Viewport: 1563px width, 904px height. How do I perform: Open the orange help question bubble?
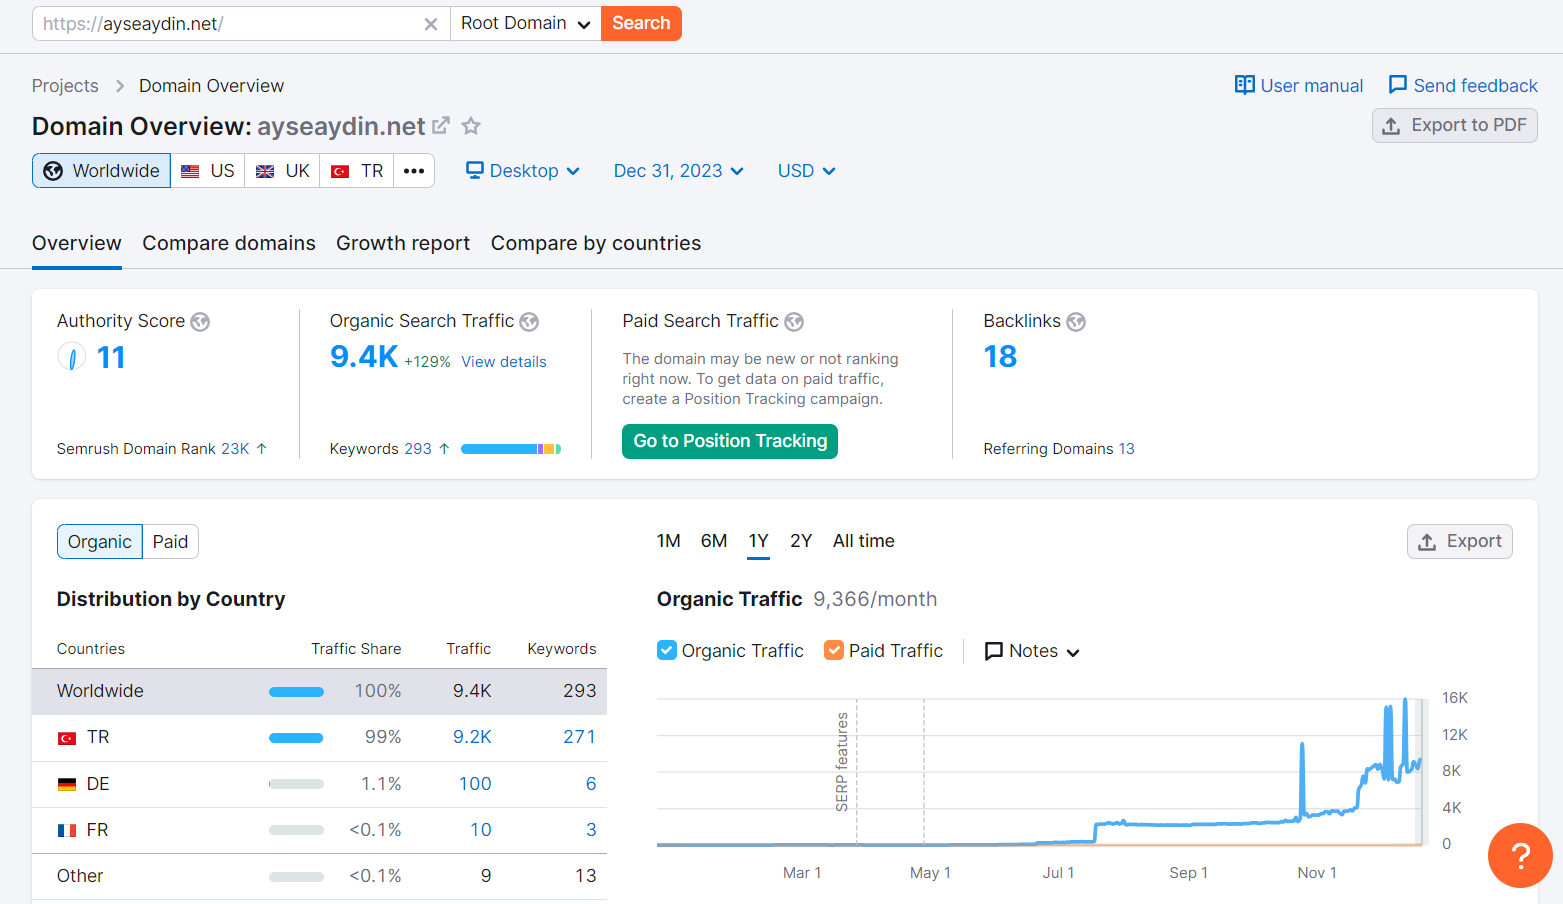point(1520,855)
